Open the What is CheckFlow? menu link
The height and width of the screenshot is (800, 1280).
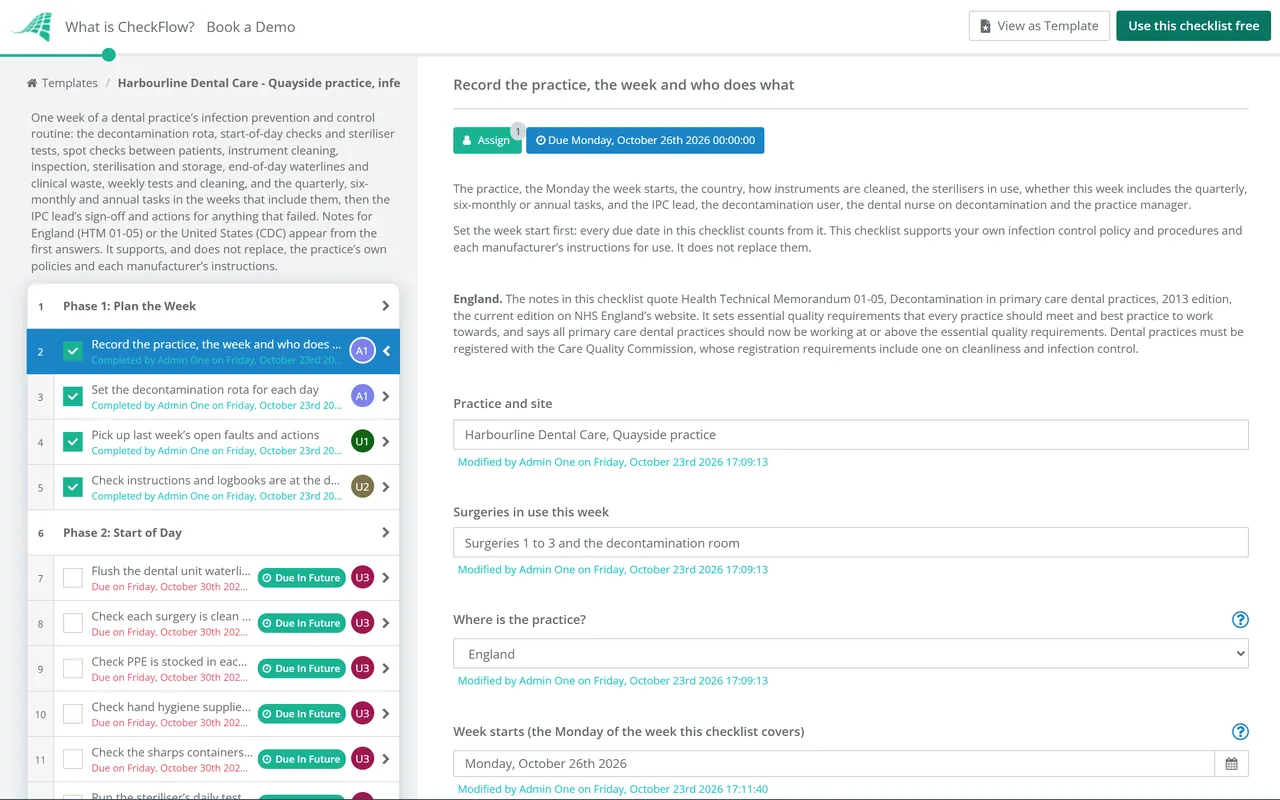click(130, 27)
